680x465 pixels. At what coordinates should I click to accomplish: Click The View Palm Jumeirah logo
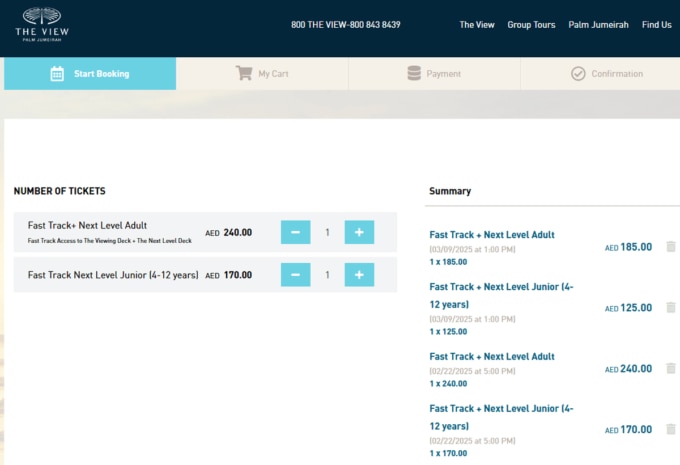click(42, 24)
